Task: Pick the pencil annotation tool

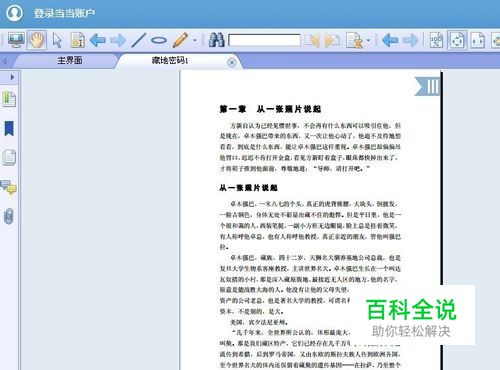Action: [x=181, y=40]
